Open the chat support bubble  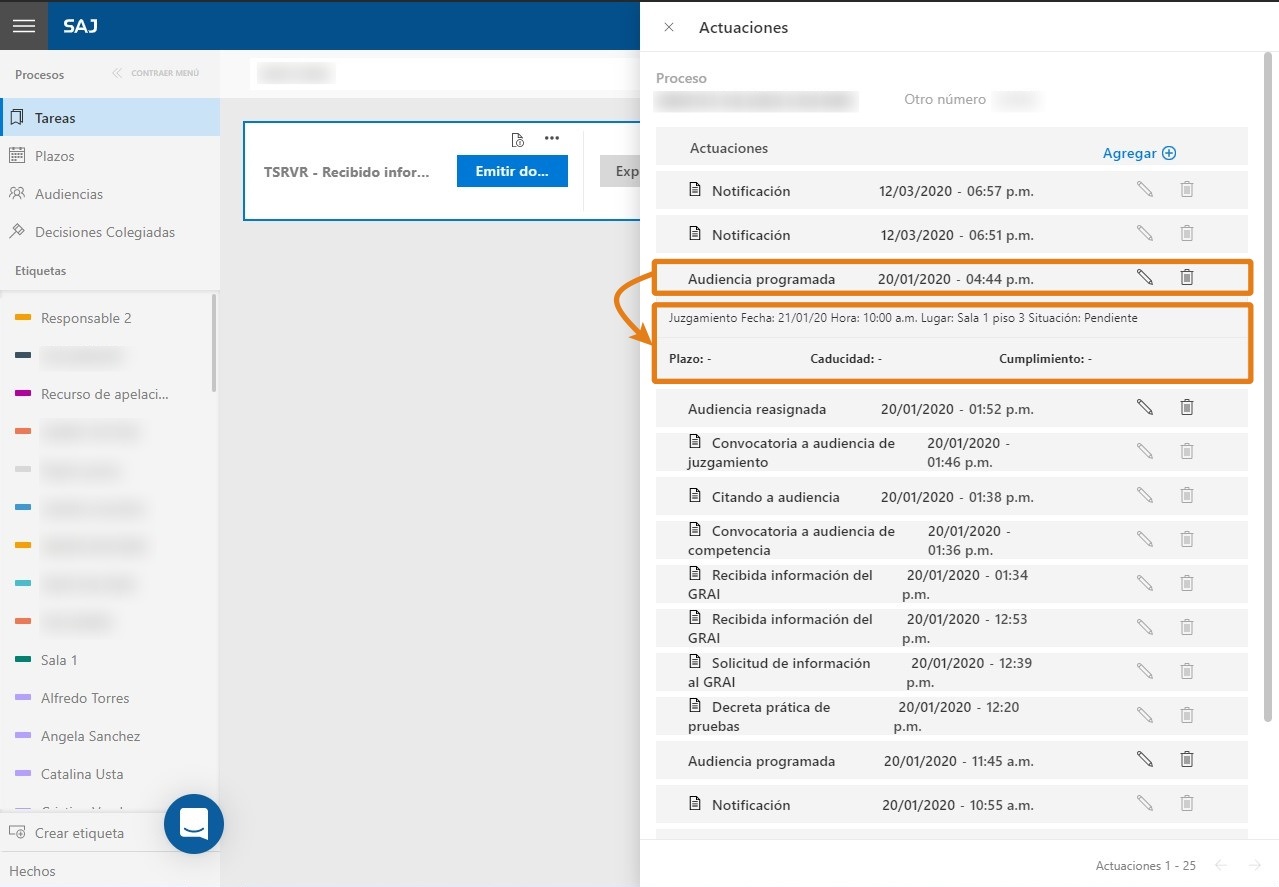(194, 824)
